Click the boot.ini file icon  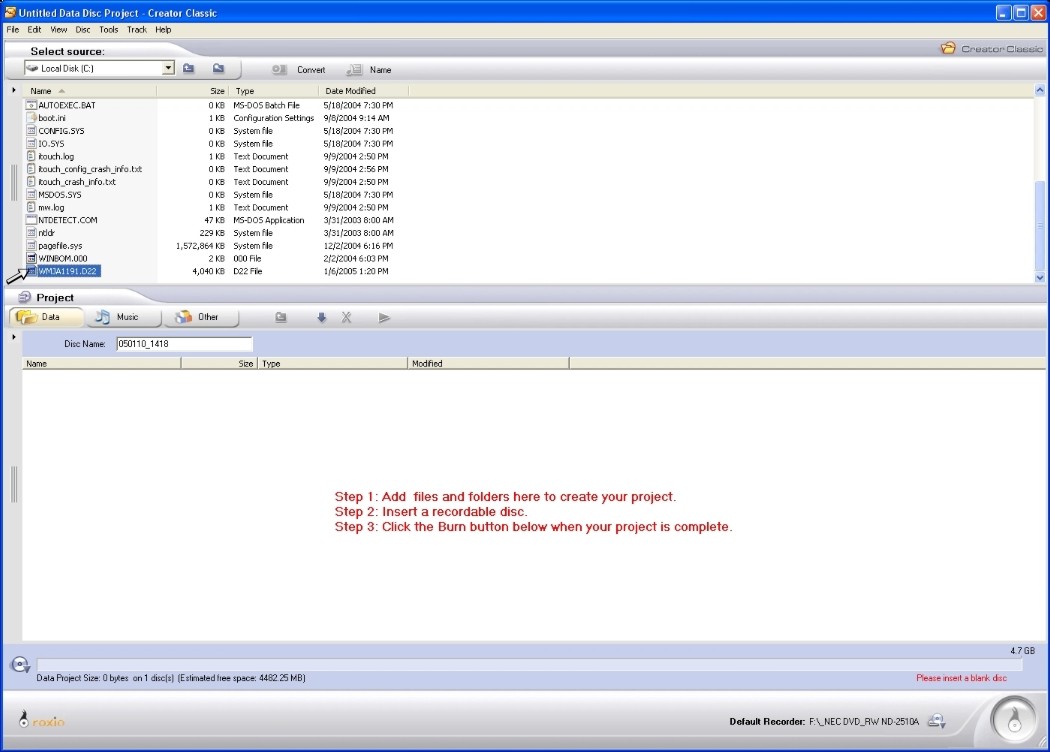[x=31, y=118]
